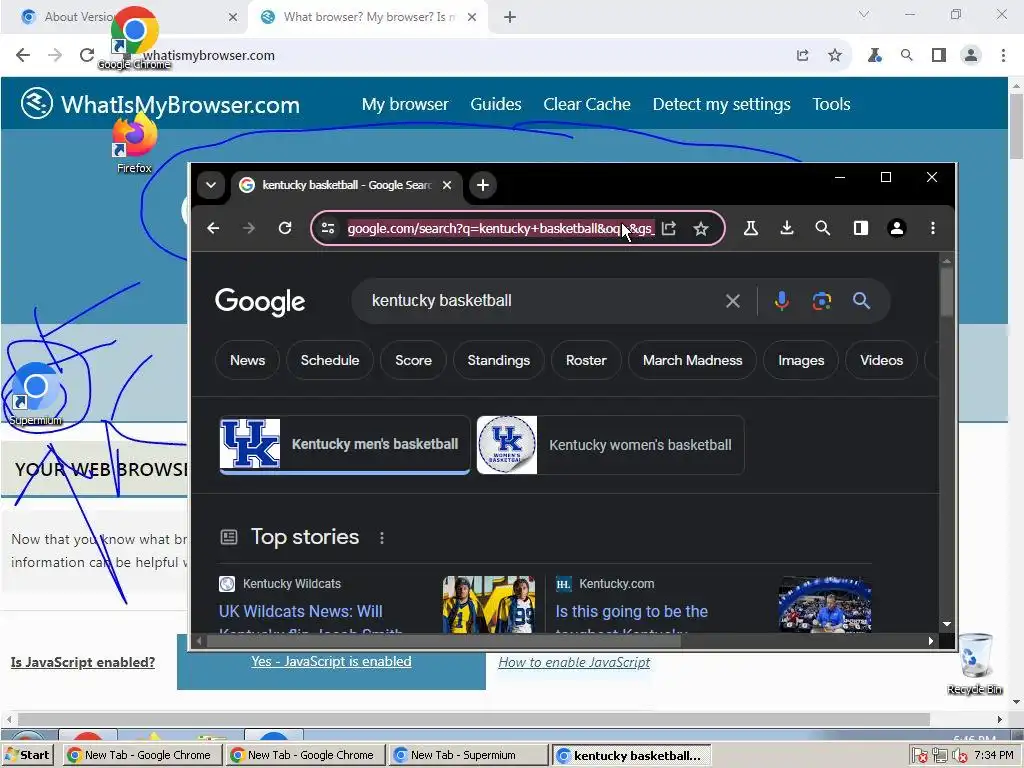Open Detect my settings menu item
1024x768 pixels.
coord(722,104)
